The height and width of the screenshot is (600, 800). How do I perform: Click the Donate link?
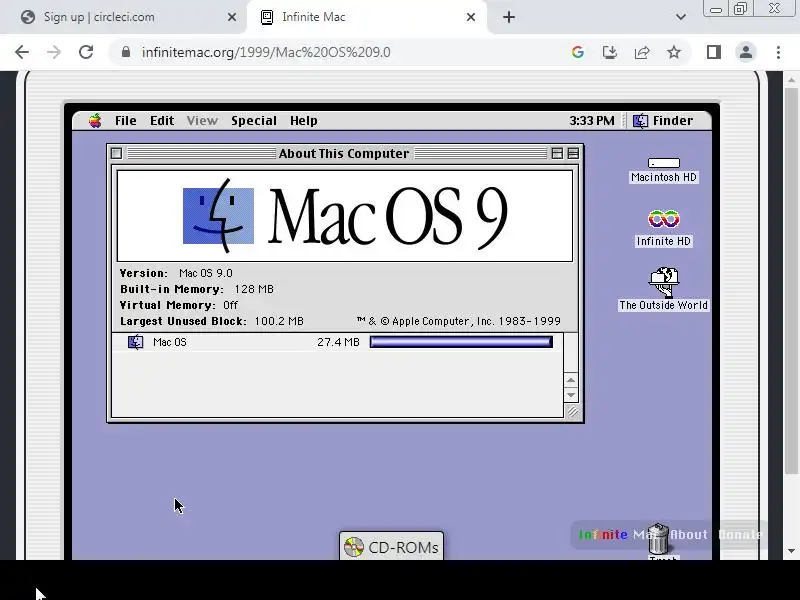coord(739,535)
